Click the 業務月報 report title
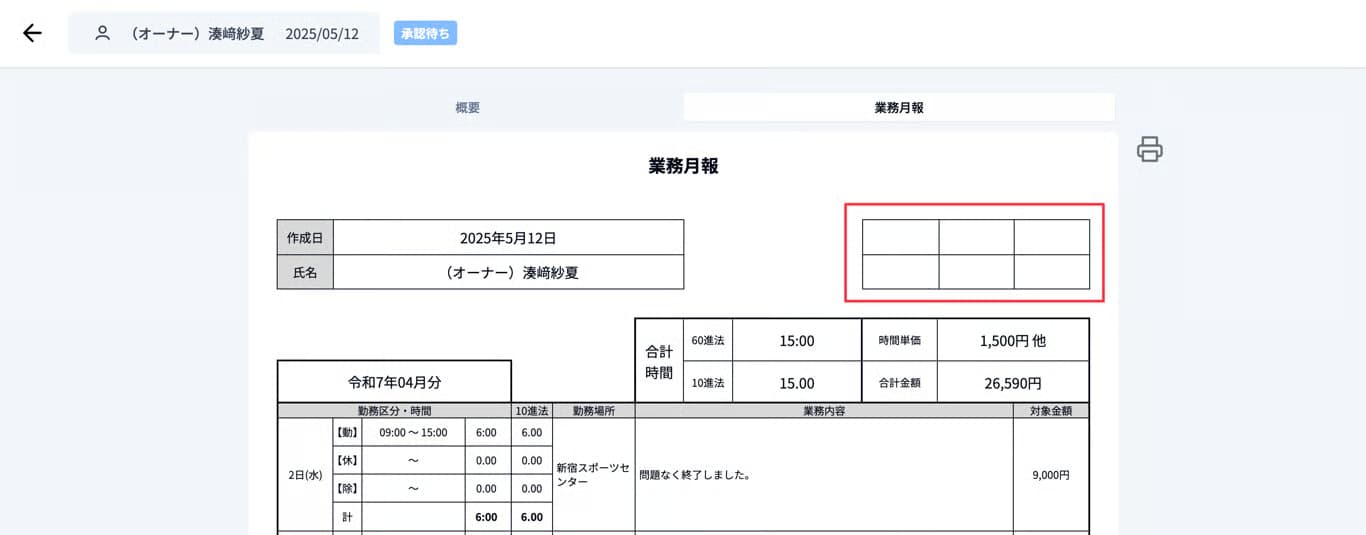 click(683, 166)
